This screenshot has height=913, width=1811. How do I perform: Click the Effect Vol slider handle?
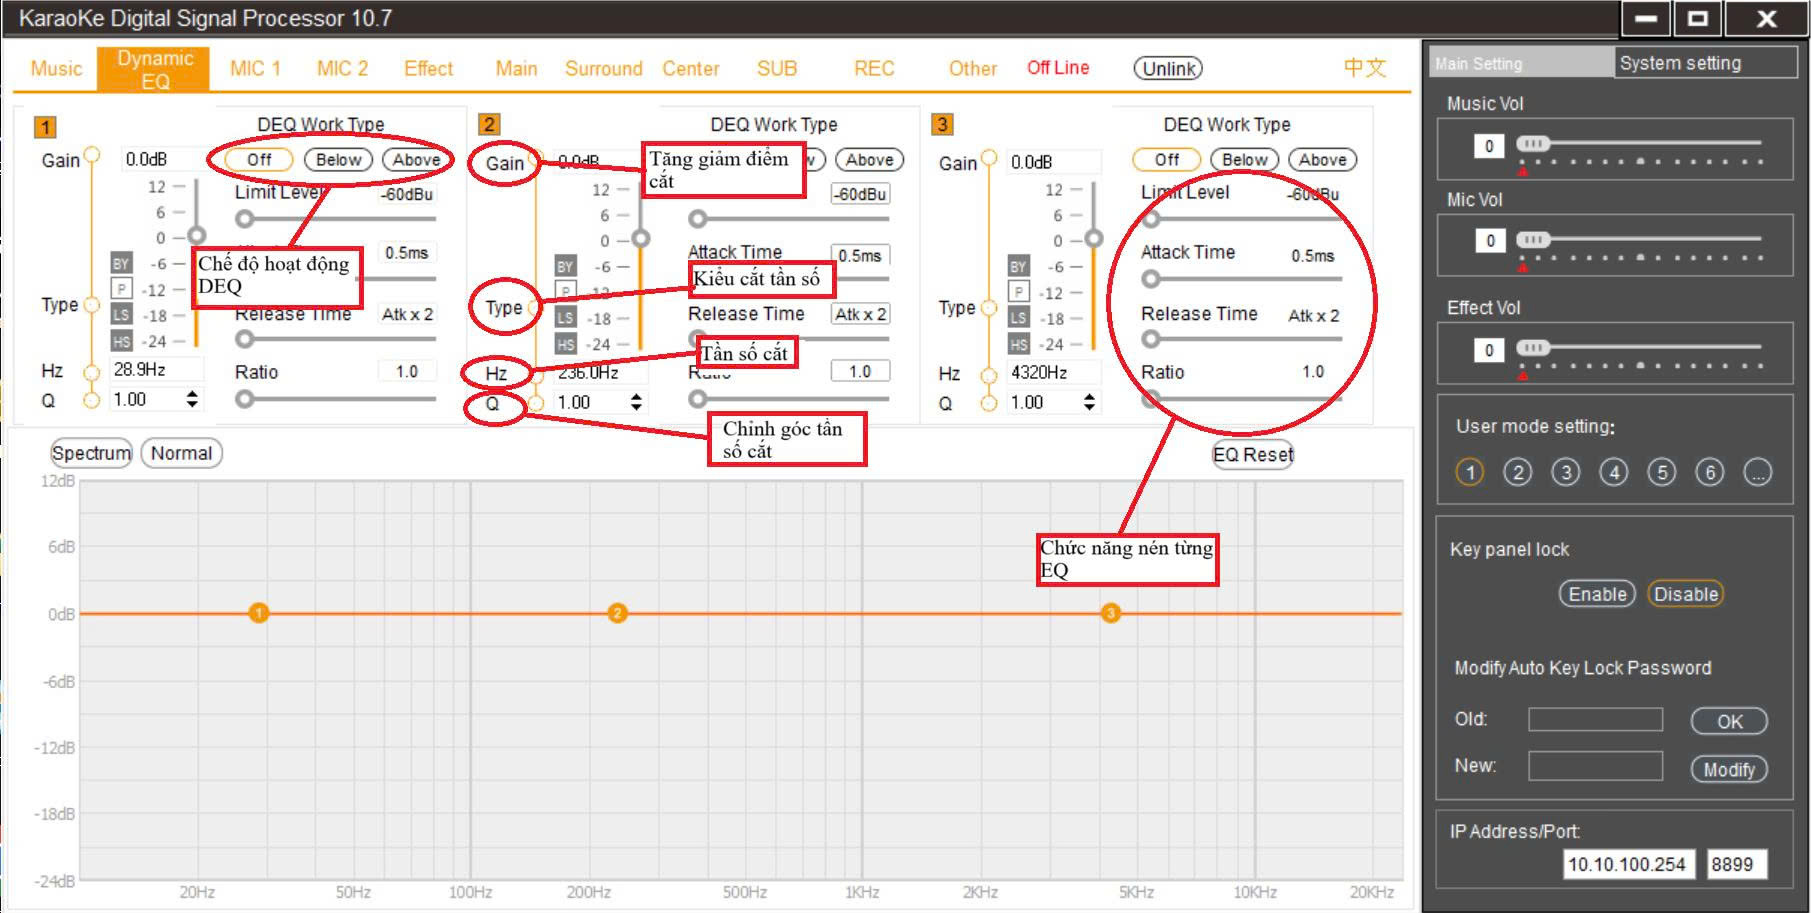[x=1532, y=347]
